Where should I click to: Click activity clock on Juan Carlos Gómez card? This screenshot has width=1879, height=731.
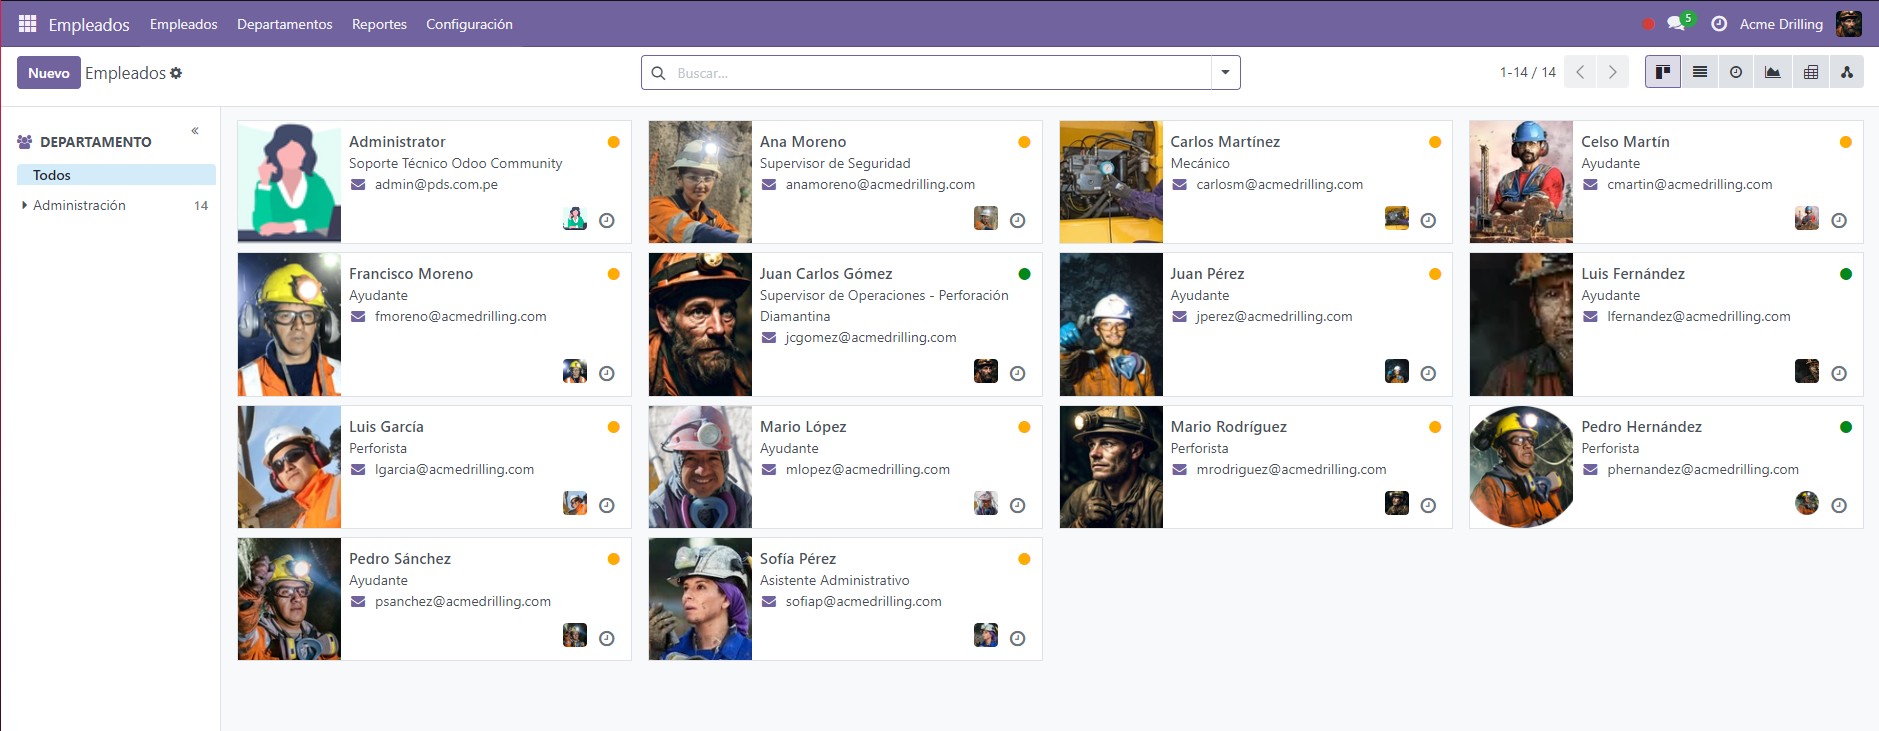pyautogui.click(x=1018, y=374)
